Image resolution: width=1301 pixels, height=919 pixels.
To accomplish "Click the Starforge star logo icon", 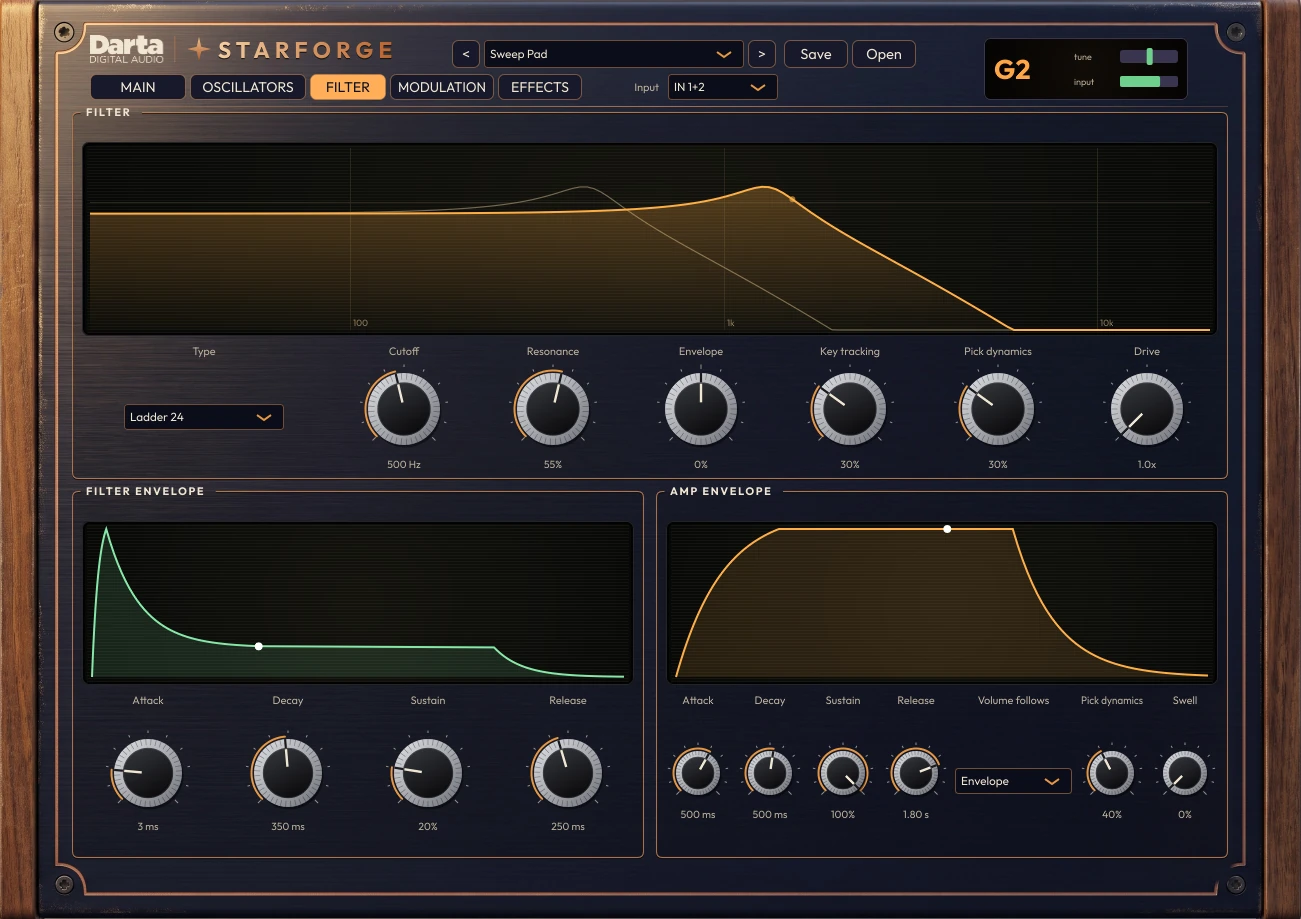I will point(200,49).
